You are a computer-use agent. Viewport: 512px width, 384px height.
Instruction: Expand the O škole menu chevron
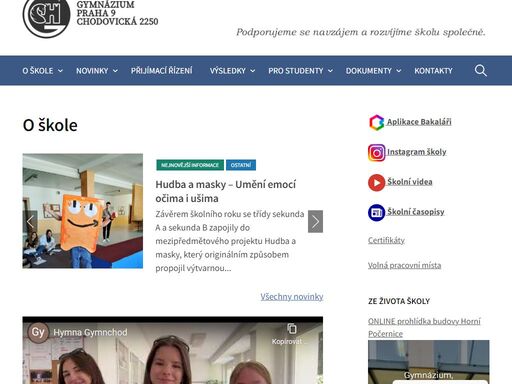(60, 71)
